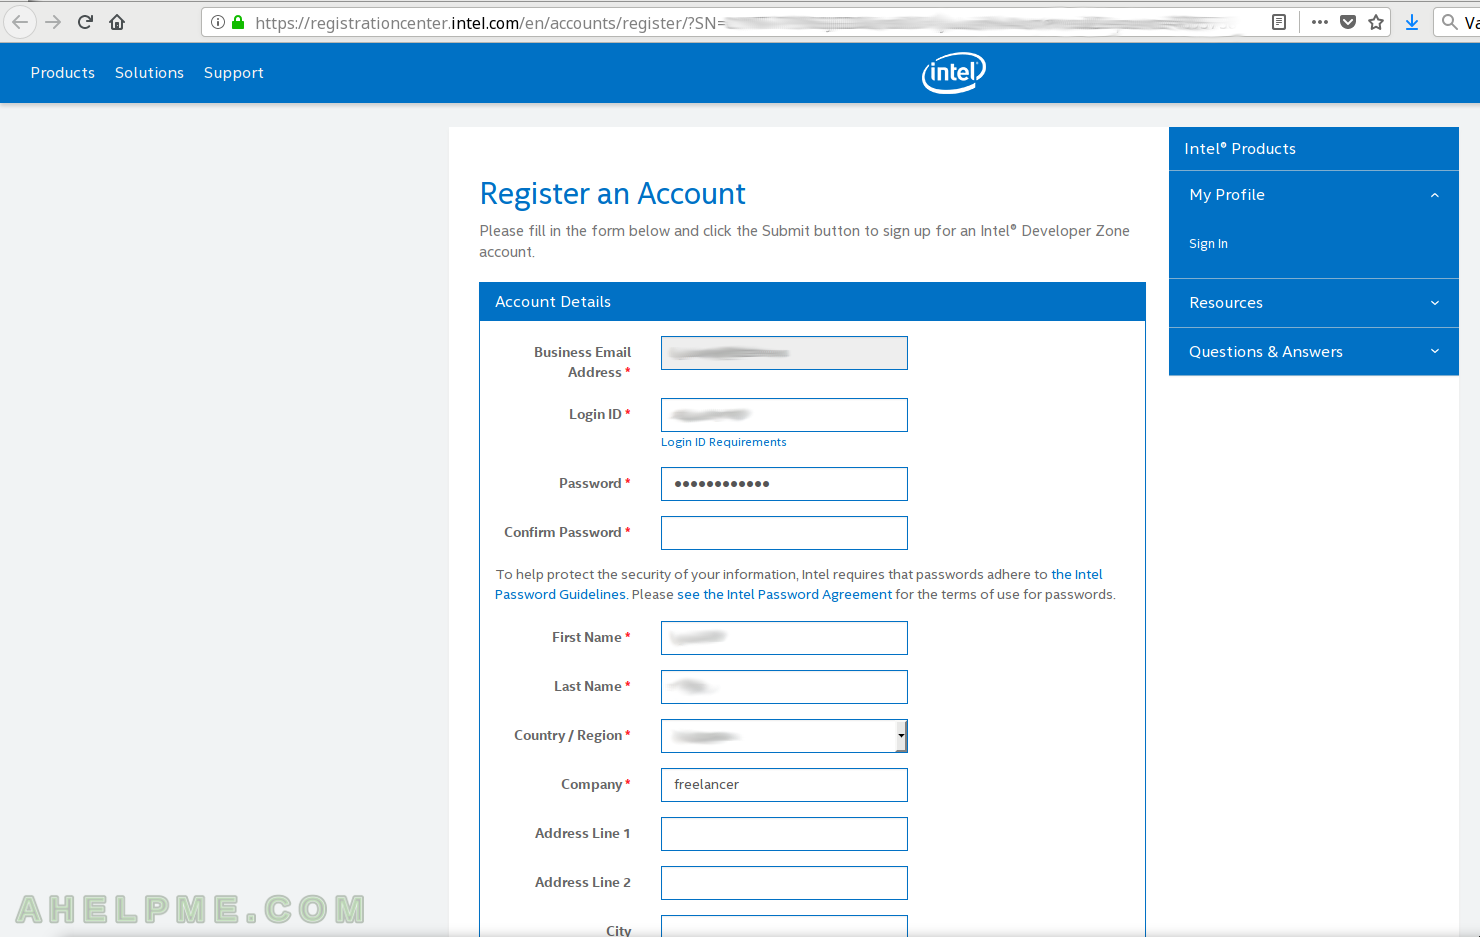The width and height of the screenshot is (1480, 937).
Task: Click the First Name input field
Action: [x=784, y=638]
